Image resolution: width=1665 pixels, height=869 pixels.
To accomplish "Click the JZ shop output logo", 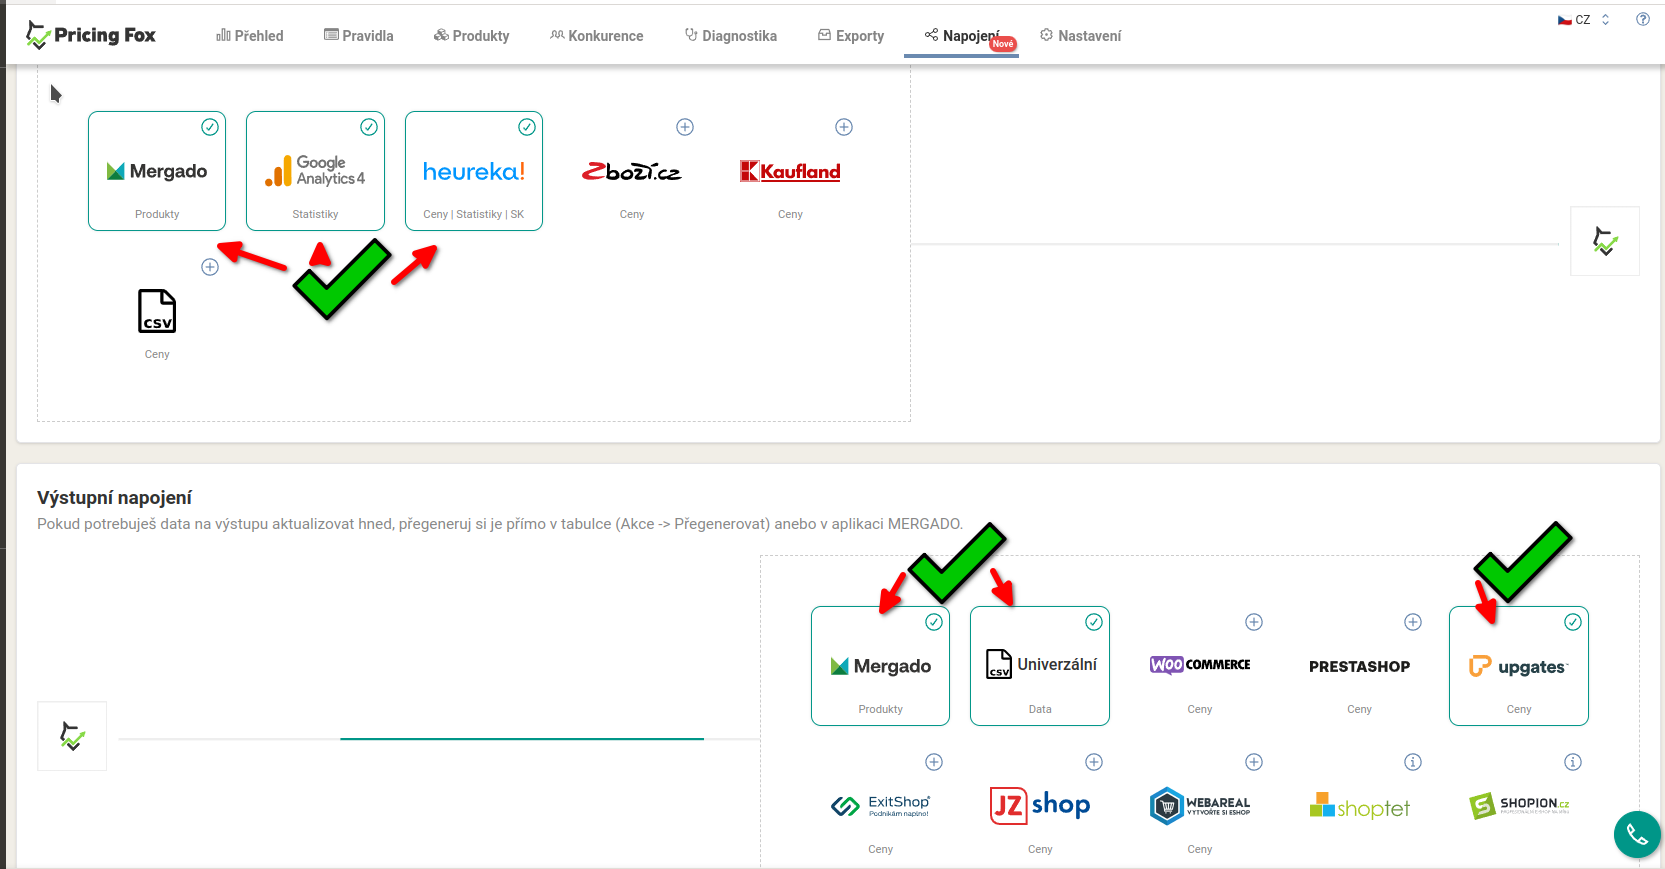I will pos(1040,805).
